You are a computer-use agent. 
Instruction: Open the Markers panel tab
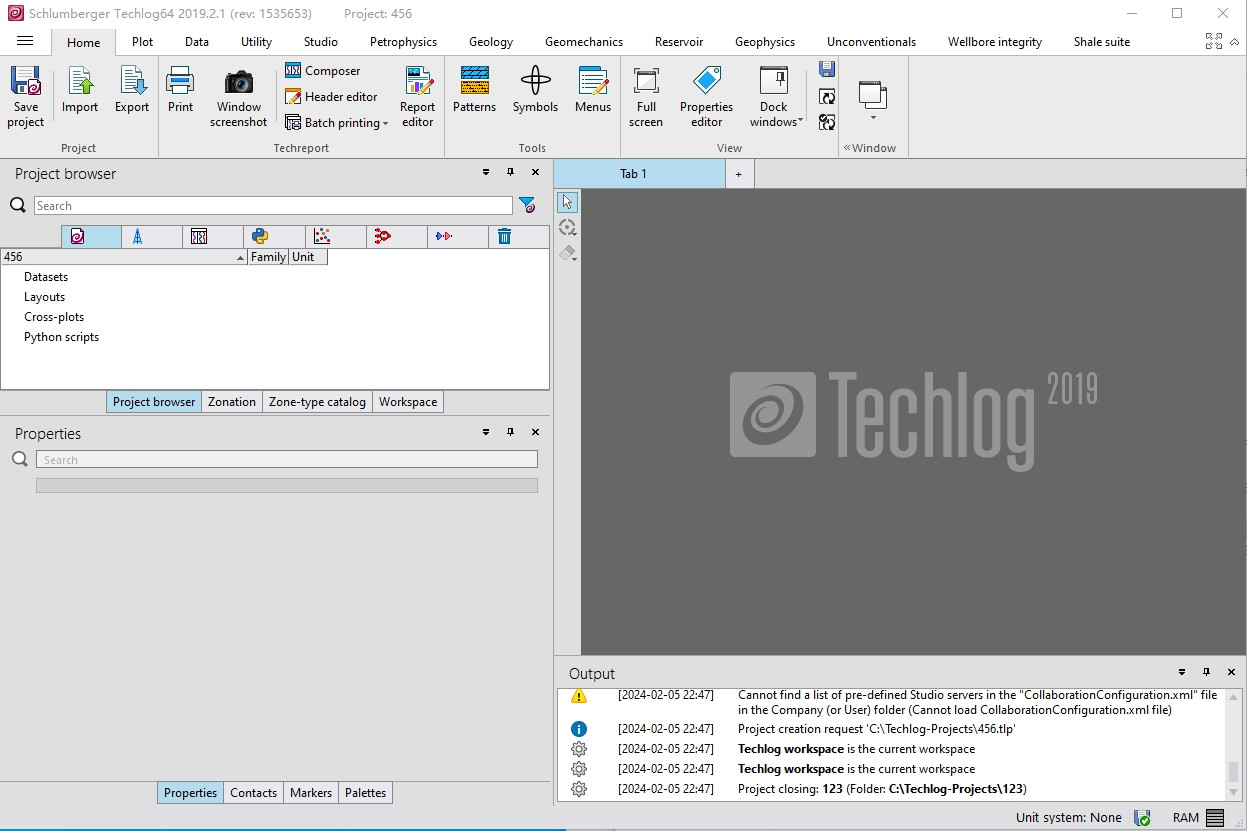coord(311,793)
